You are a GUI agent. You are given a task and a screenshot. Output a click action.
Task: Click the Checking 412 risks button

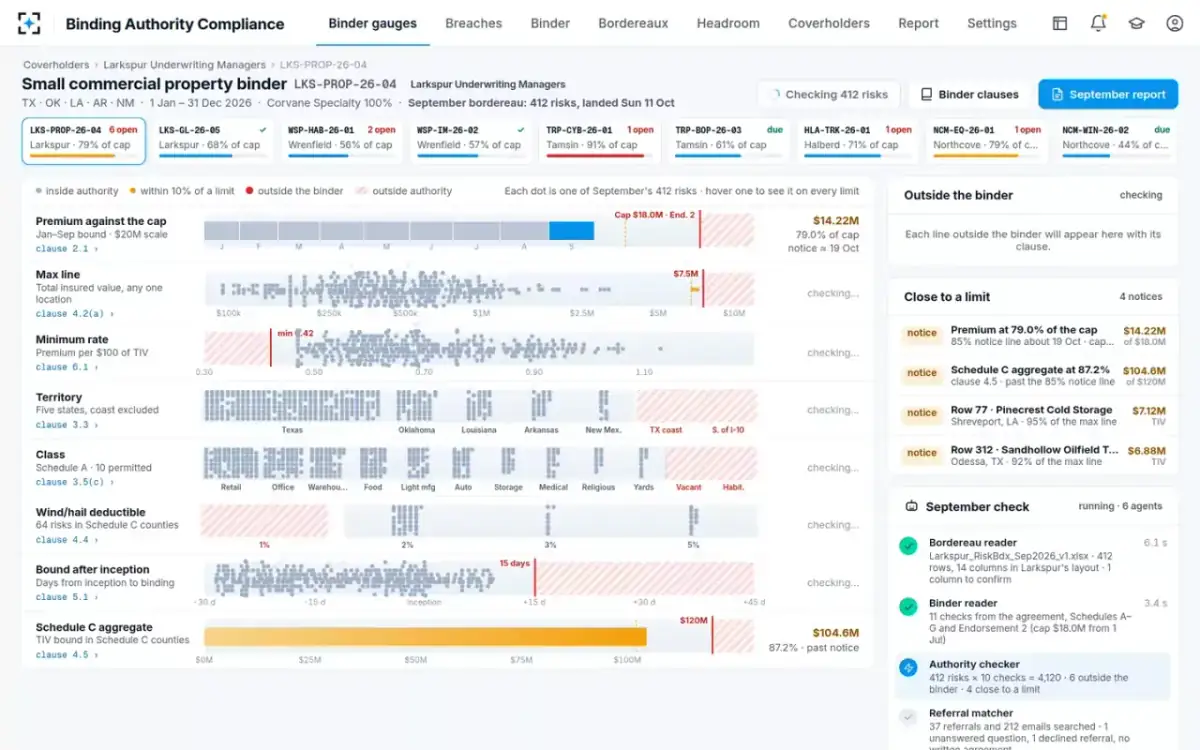828,94
